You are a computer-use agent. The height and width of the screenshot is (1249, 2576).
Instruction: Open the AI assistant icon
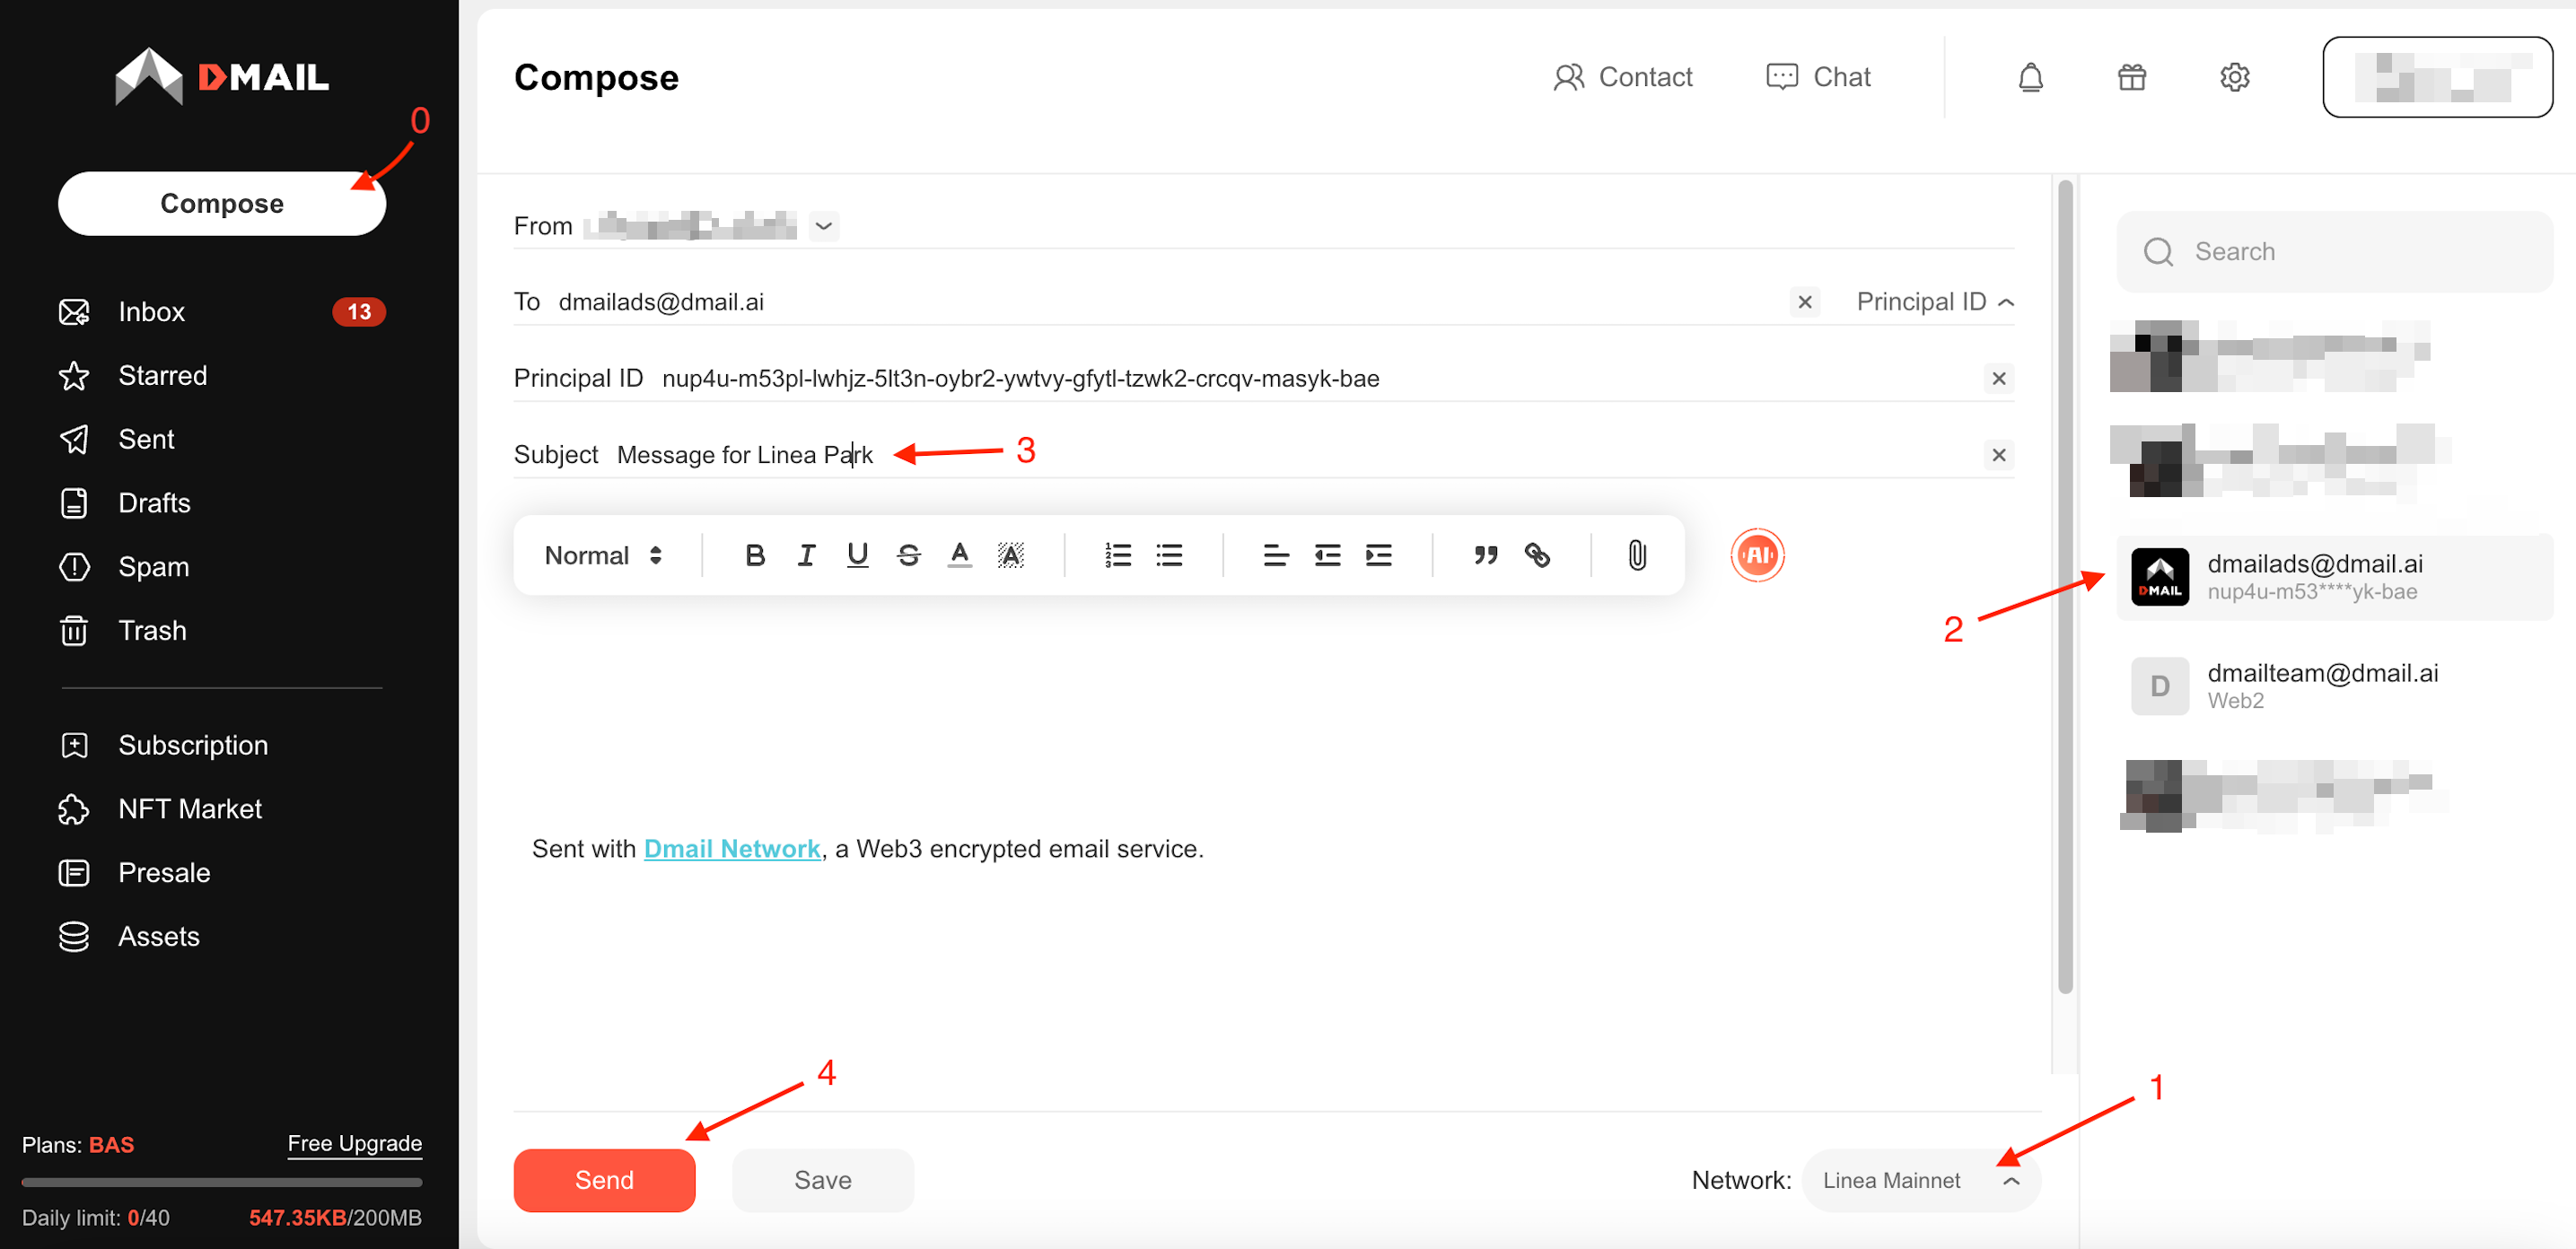pyautogui.click(x=1757, y=555)
